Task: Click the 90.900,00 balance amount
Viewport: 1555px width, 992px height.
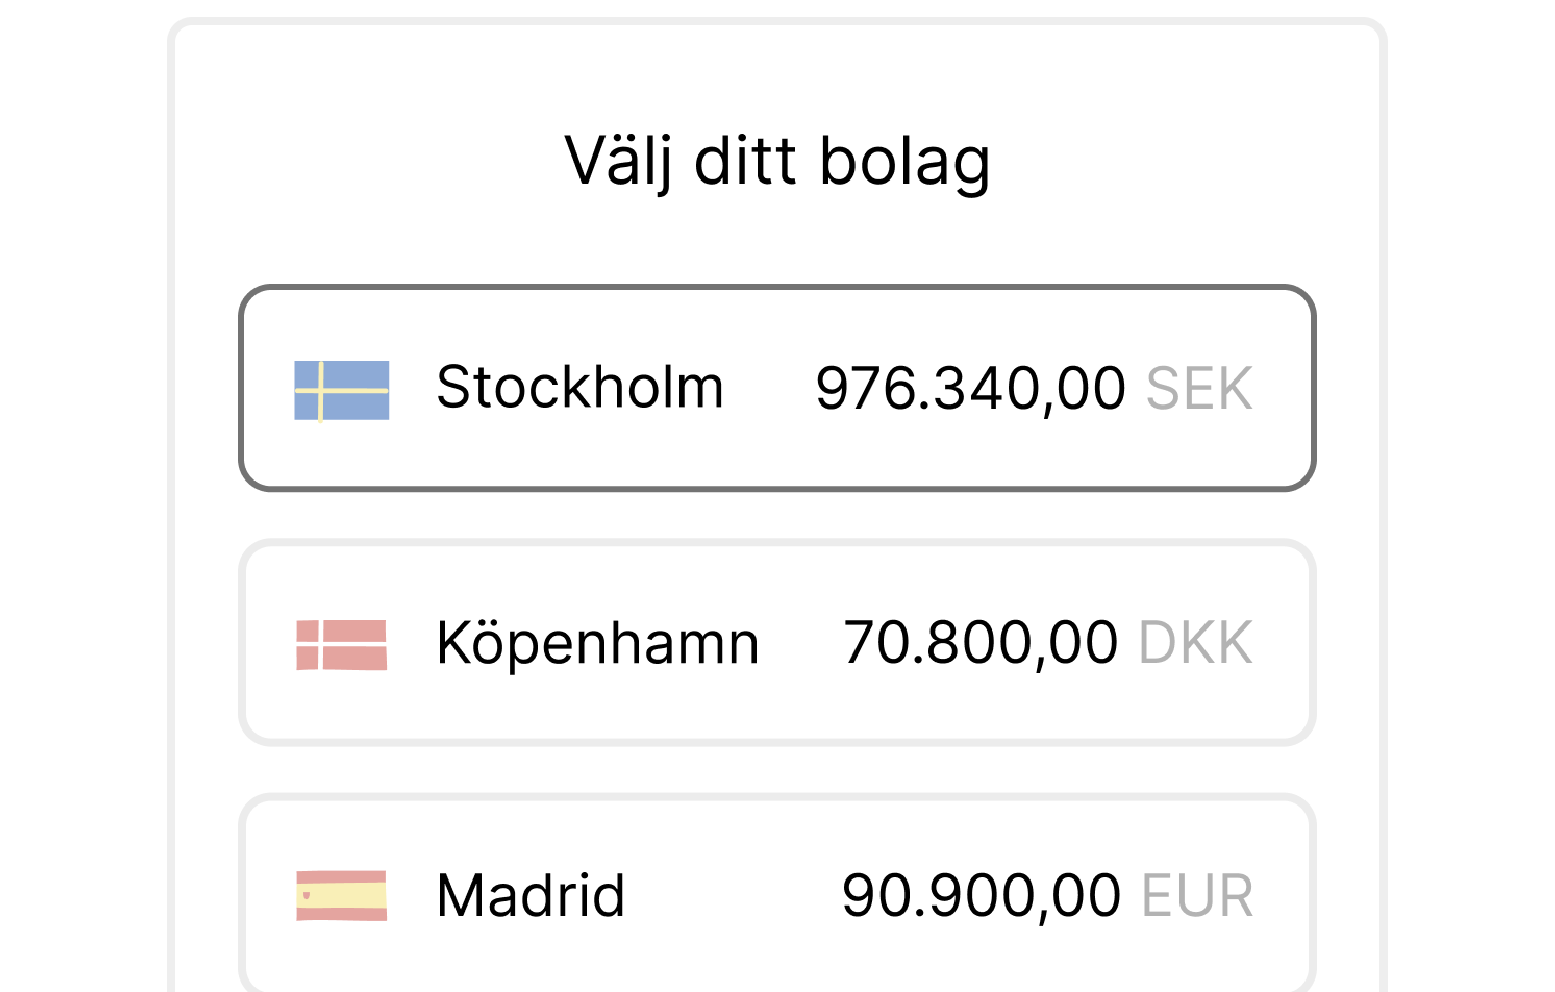Action: (x=980, y=895)
